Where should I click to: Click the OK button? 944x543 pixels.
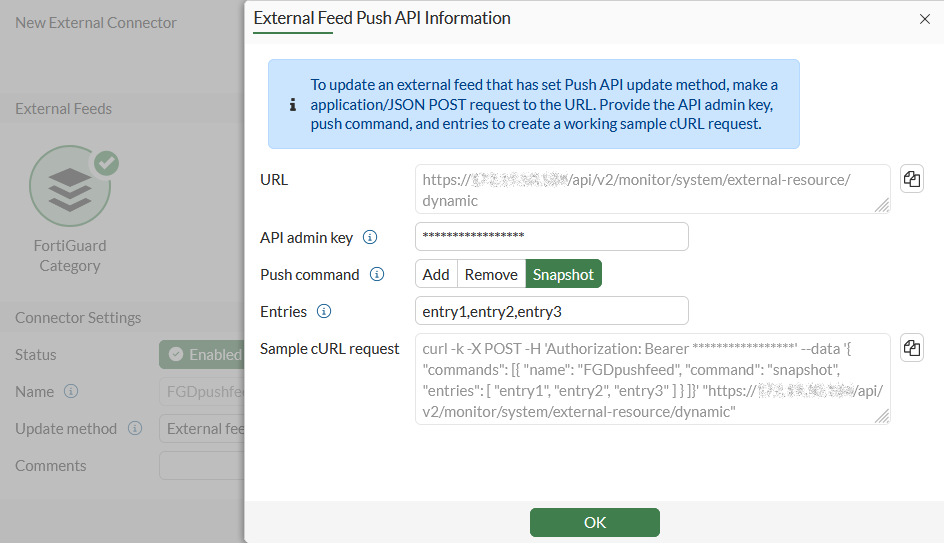click(x=594, y=522)
